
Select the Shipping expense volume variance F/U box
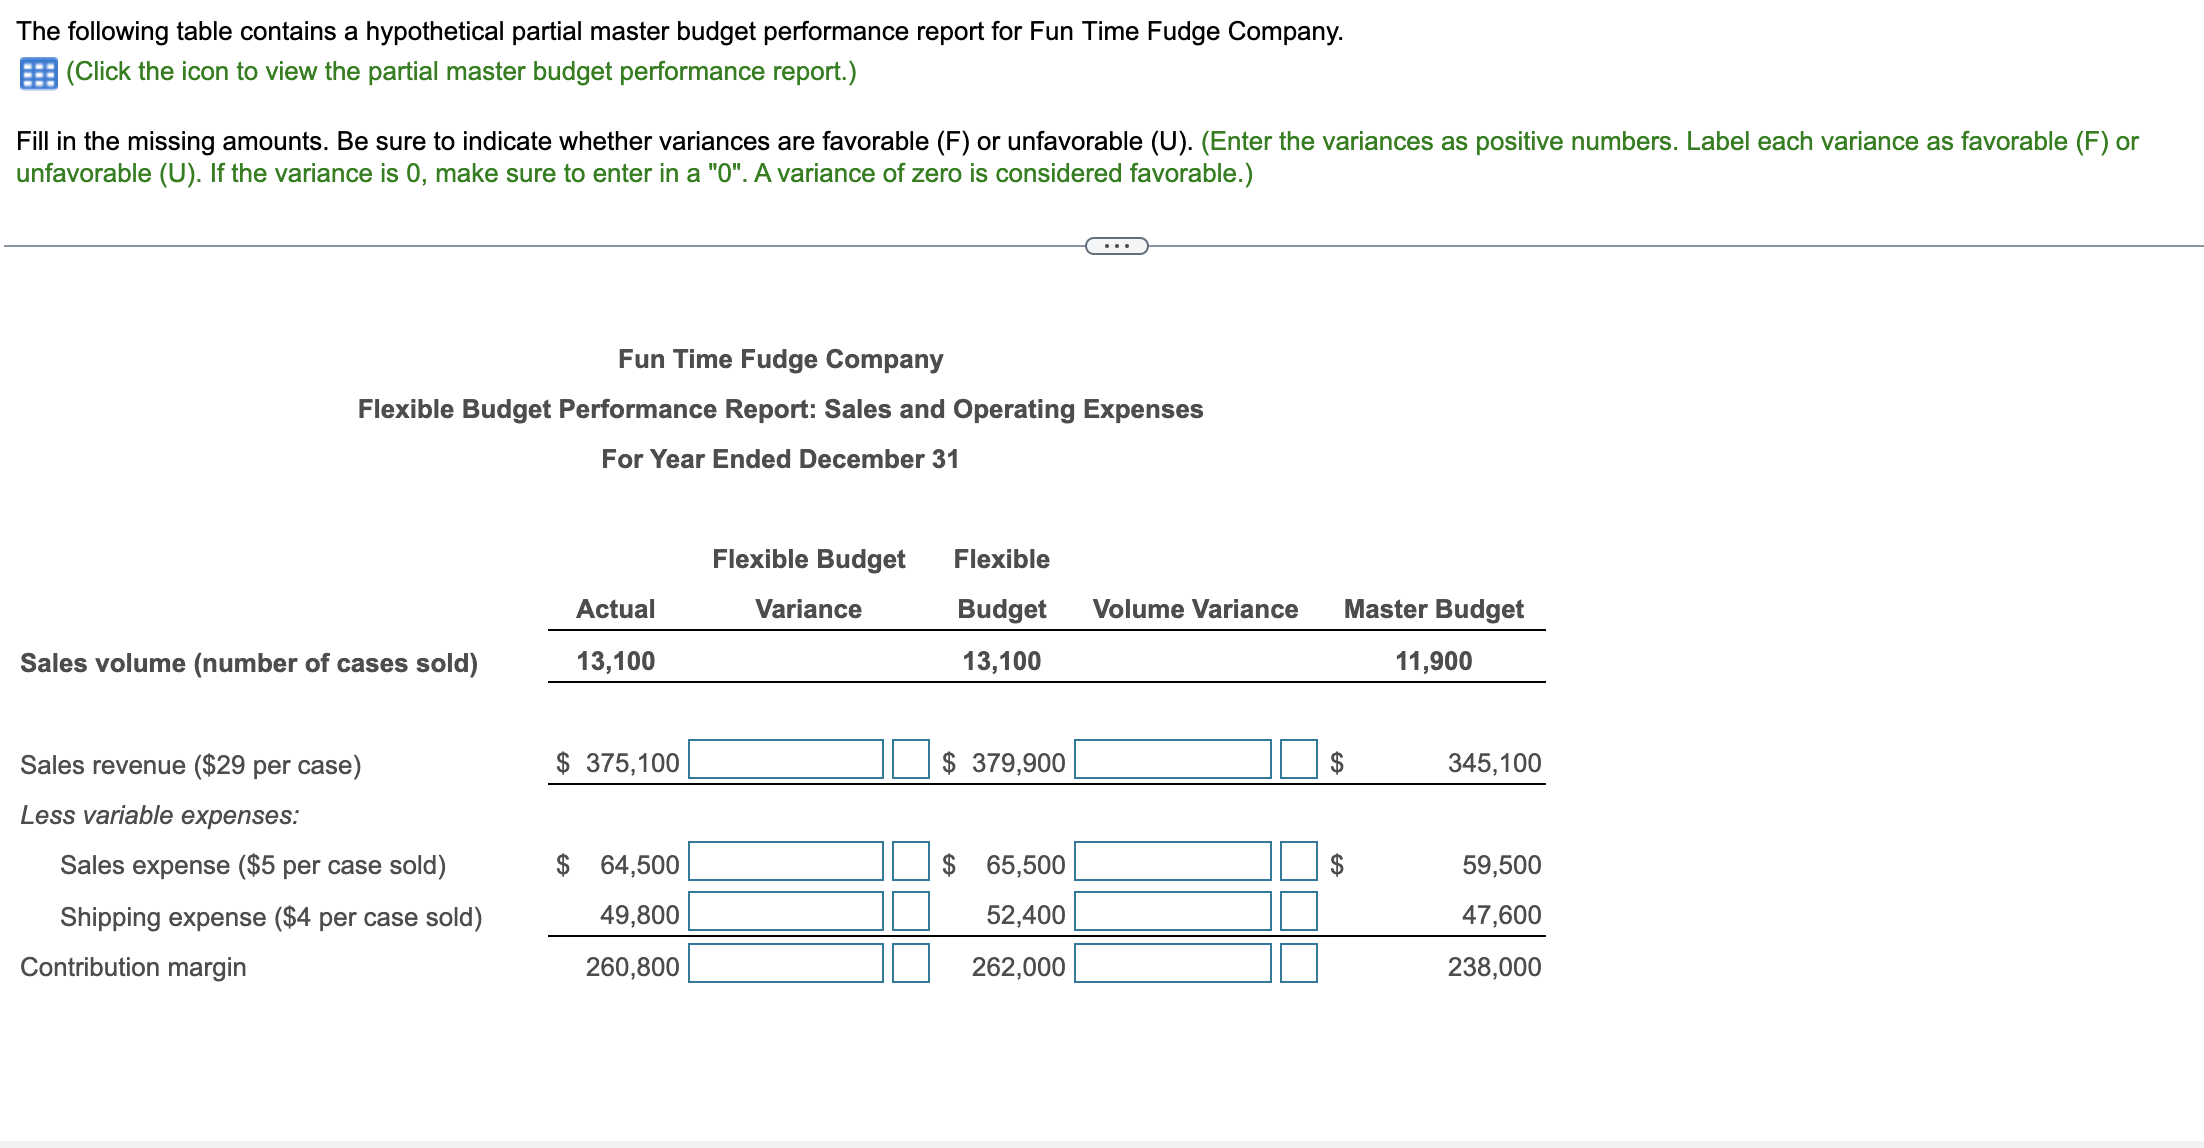point(1297,912)
